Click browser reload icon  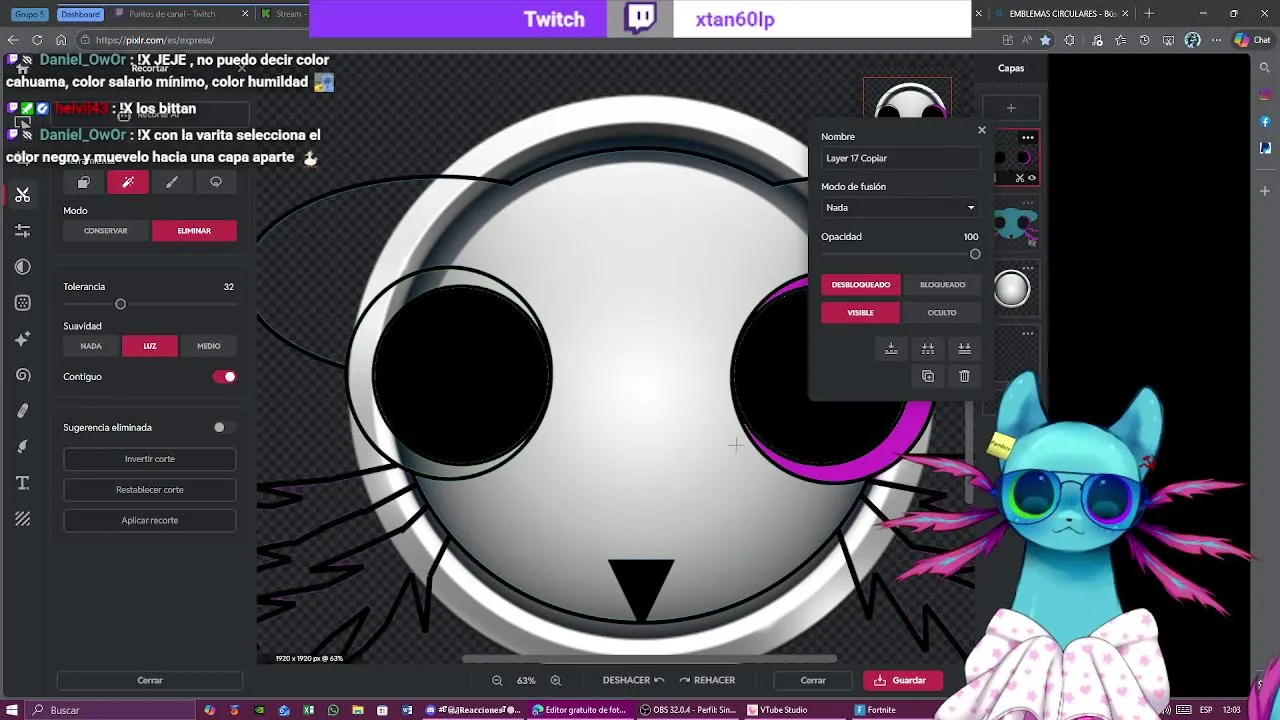click(37, 40)
